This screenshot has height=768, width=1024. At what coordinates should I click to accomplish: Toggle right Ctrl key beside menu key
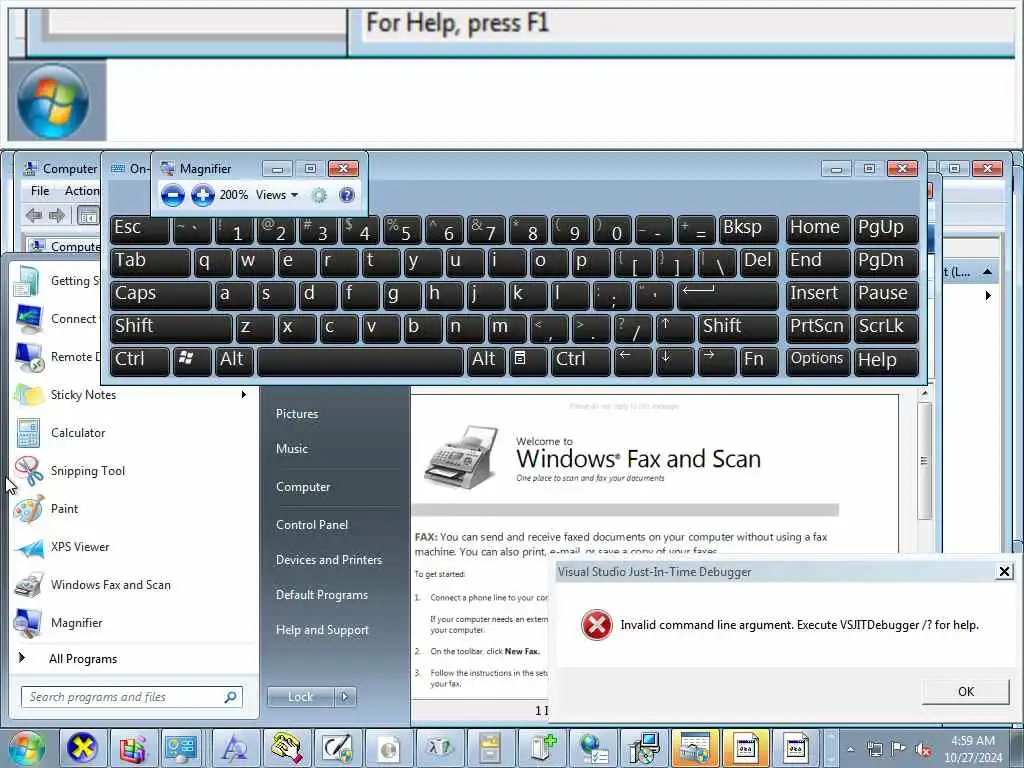pyautogui.click(x=581, y=361)
